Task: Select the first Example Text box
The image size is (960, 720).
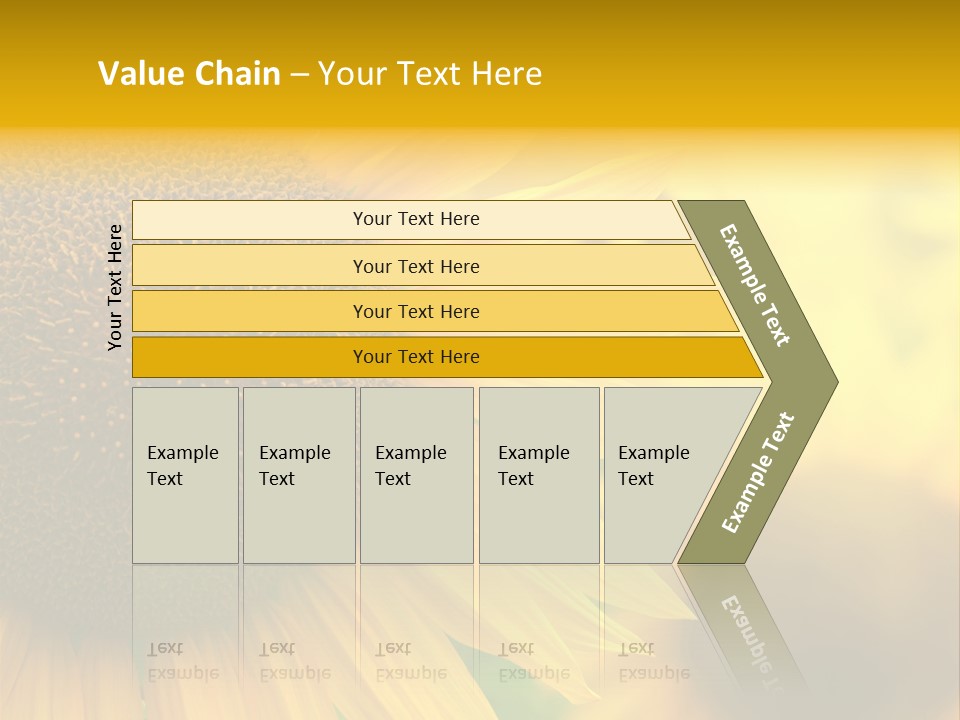Action: tap(185, 475)
